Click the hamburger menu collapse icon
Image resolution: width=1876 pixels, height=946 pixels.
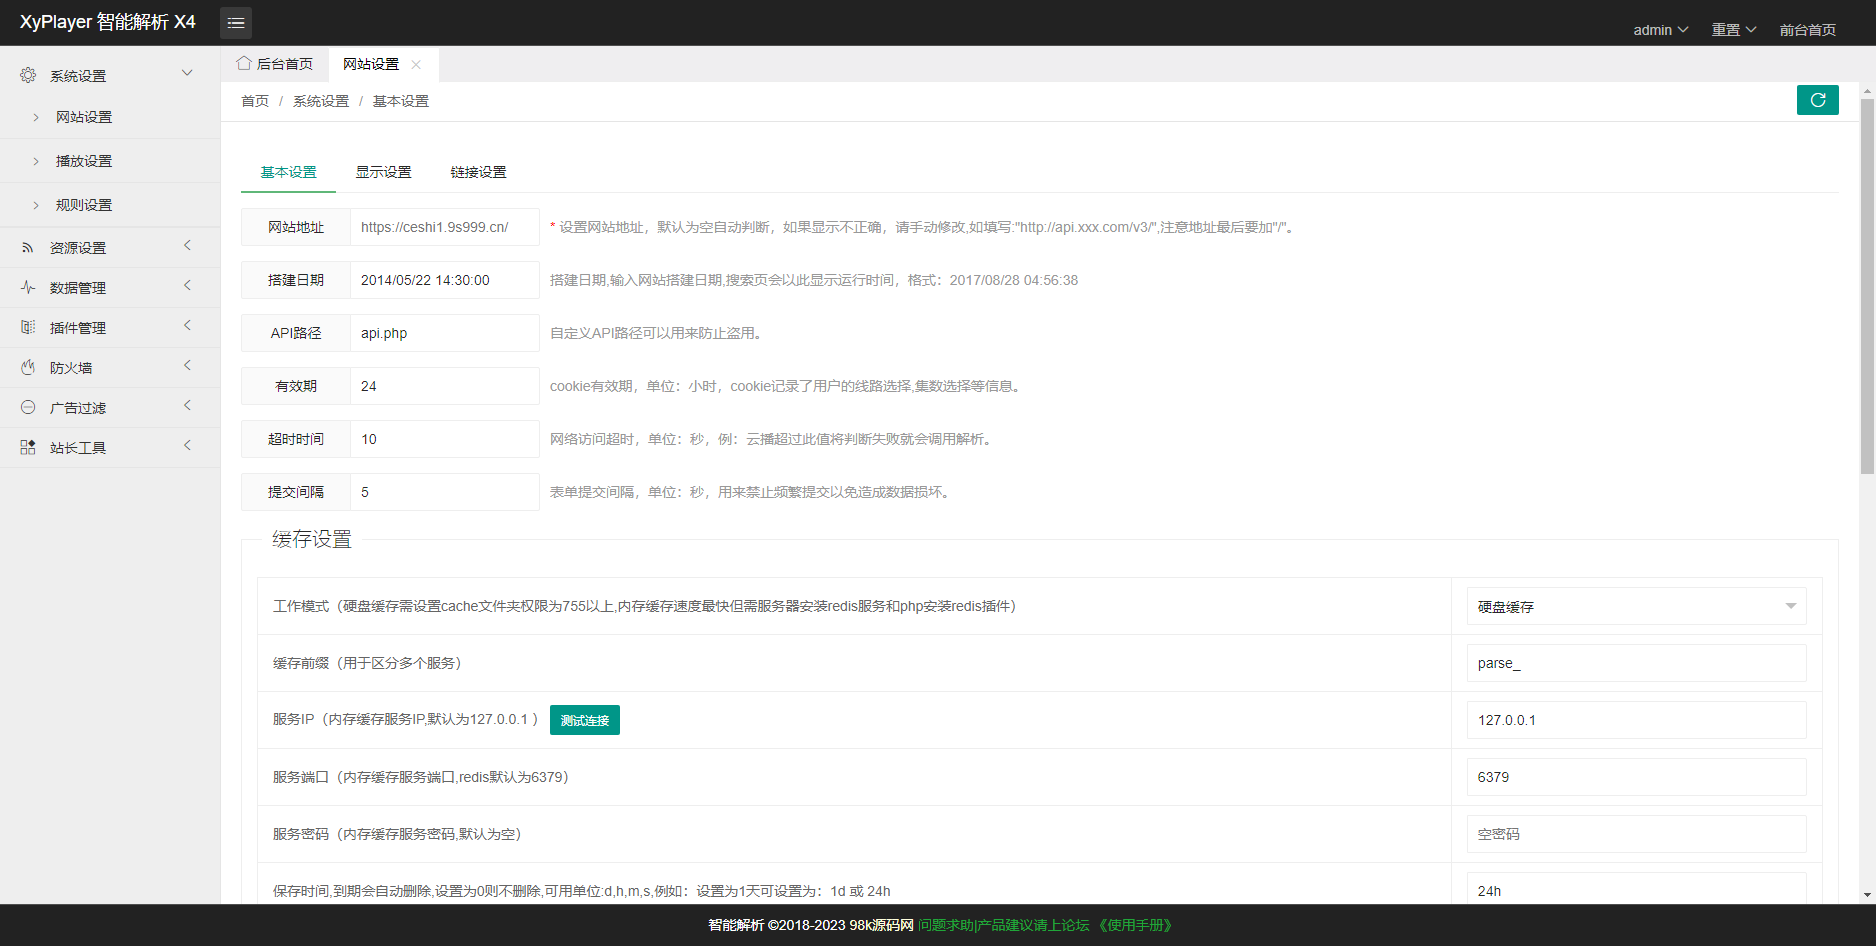click(x=236, y=23)
